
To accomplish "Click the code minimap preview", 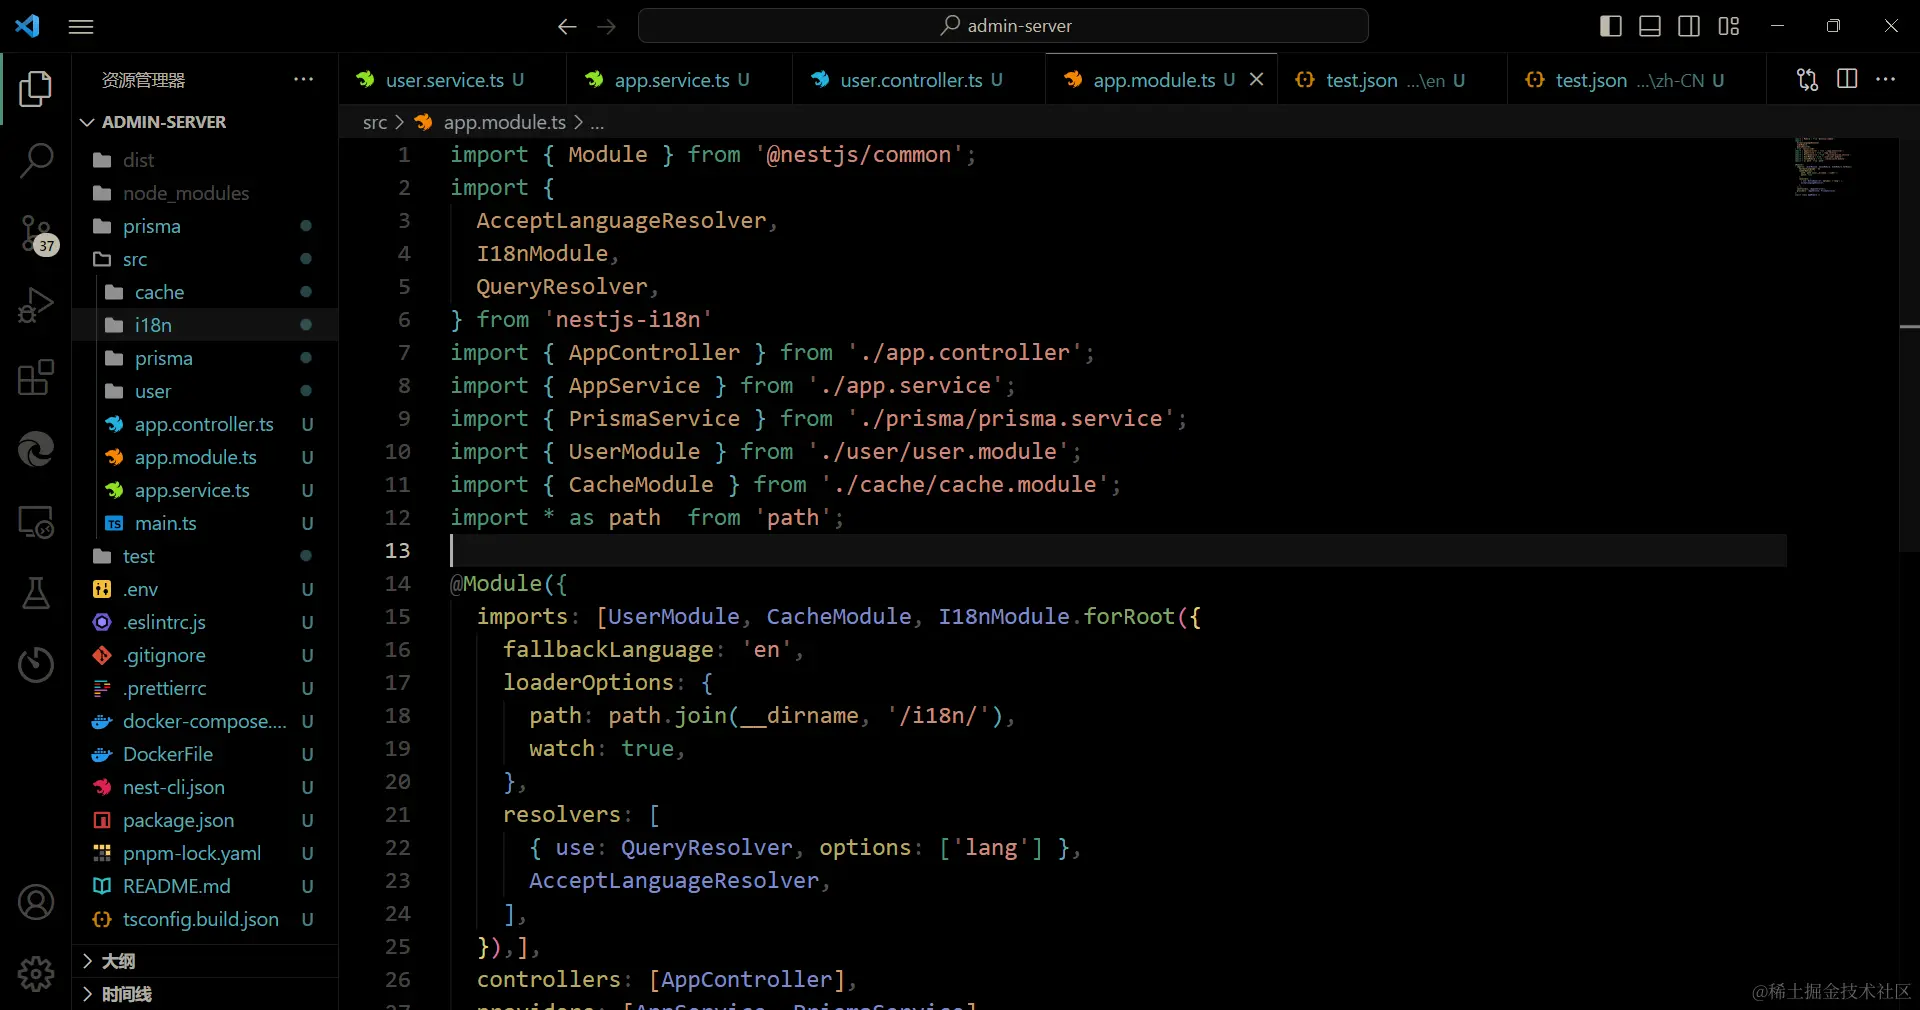I will pyautogui.click(x=1823, y=166).
